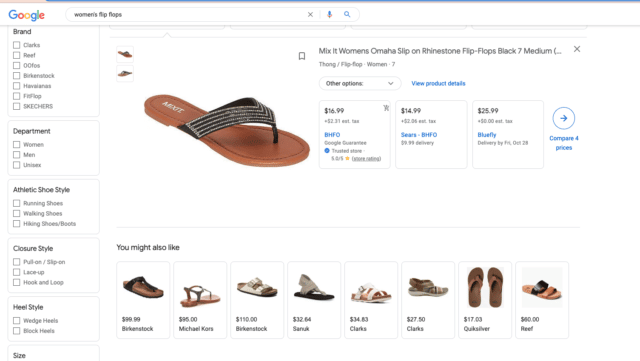
Task: Open the View product details link
Action: (438, 83)
